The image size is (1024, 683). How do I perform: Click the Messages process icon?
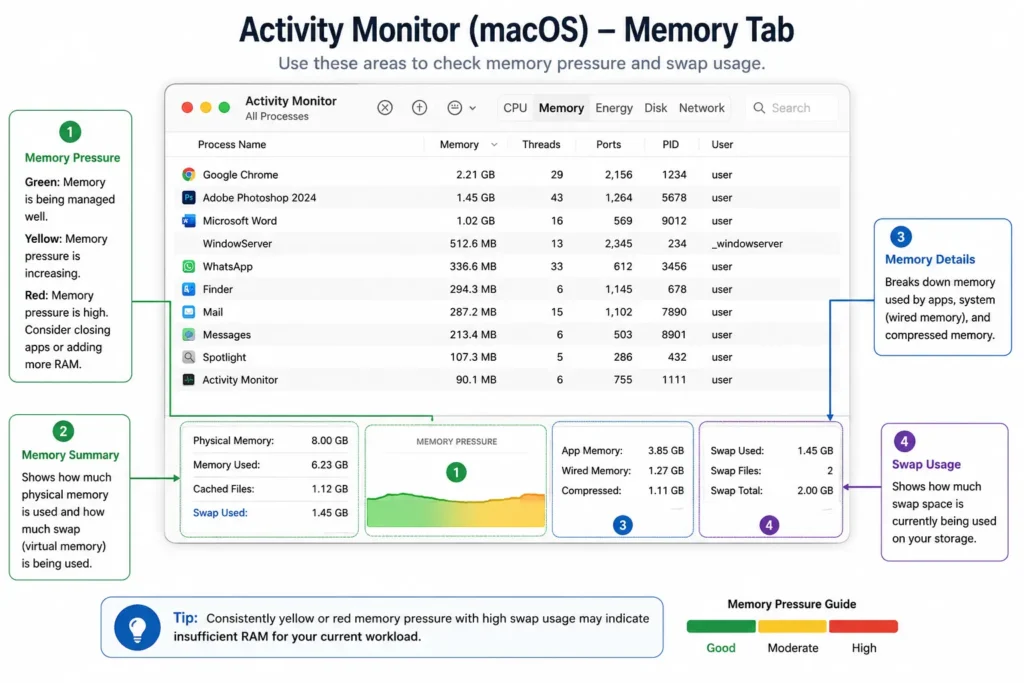click(x=189, y=334)
